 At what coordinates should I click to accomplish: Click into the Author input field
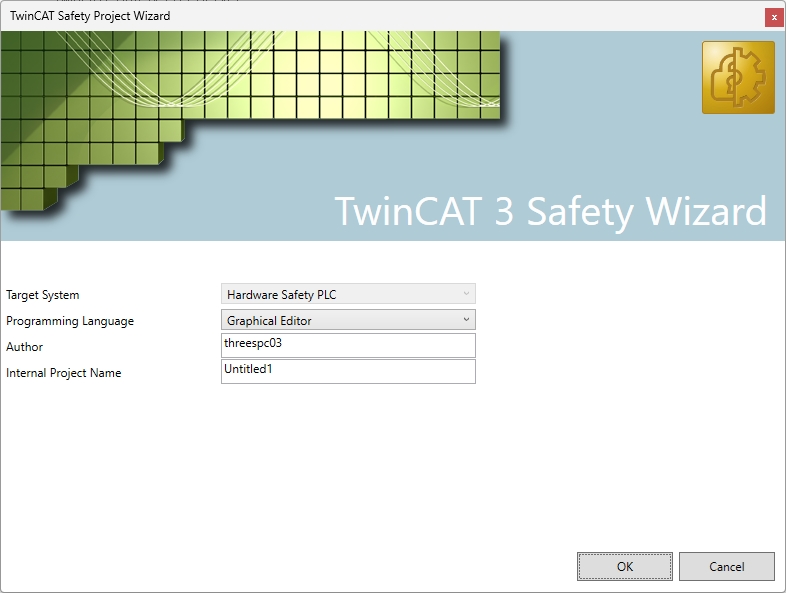[348, 346]
